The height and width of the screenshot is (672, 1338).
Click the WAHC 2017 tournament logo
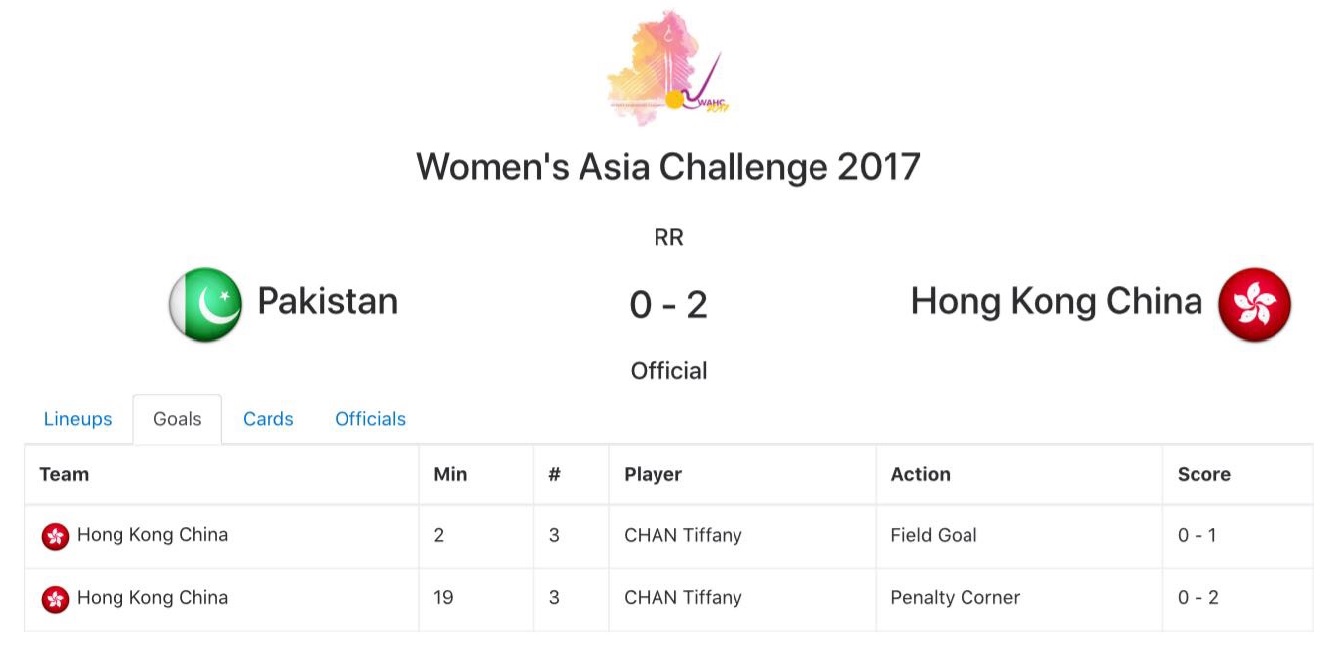pyautogui.click(x=668, y=67)
